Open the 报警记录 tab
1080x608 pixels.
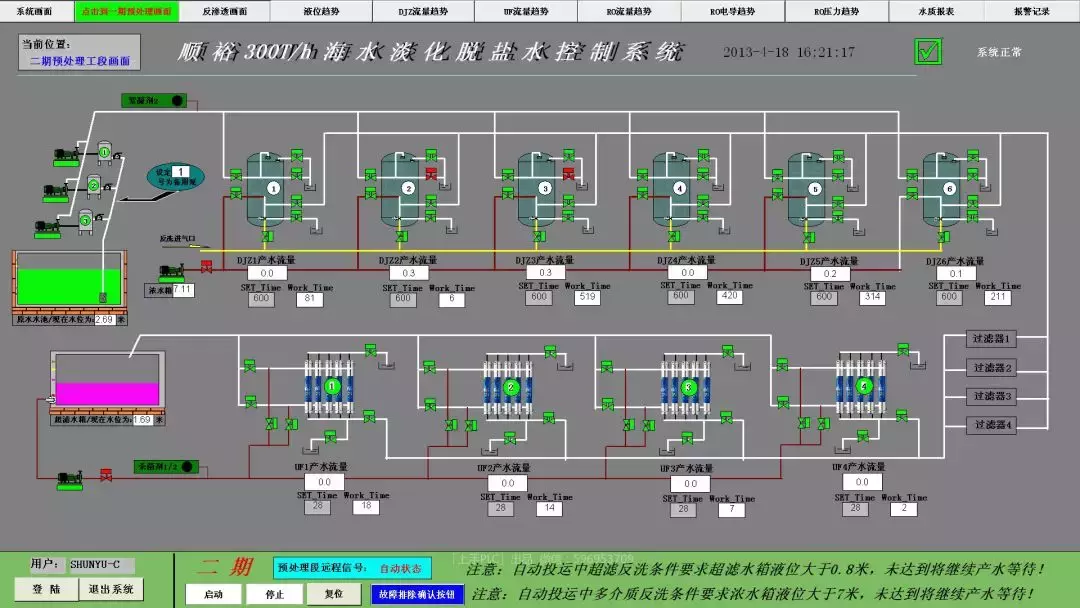point(1031,11)
